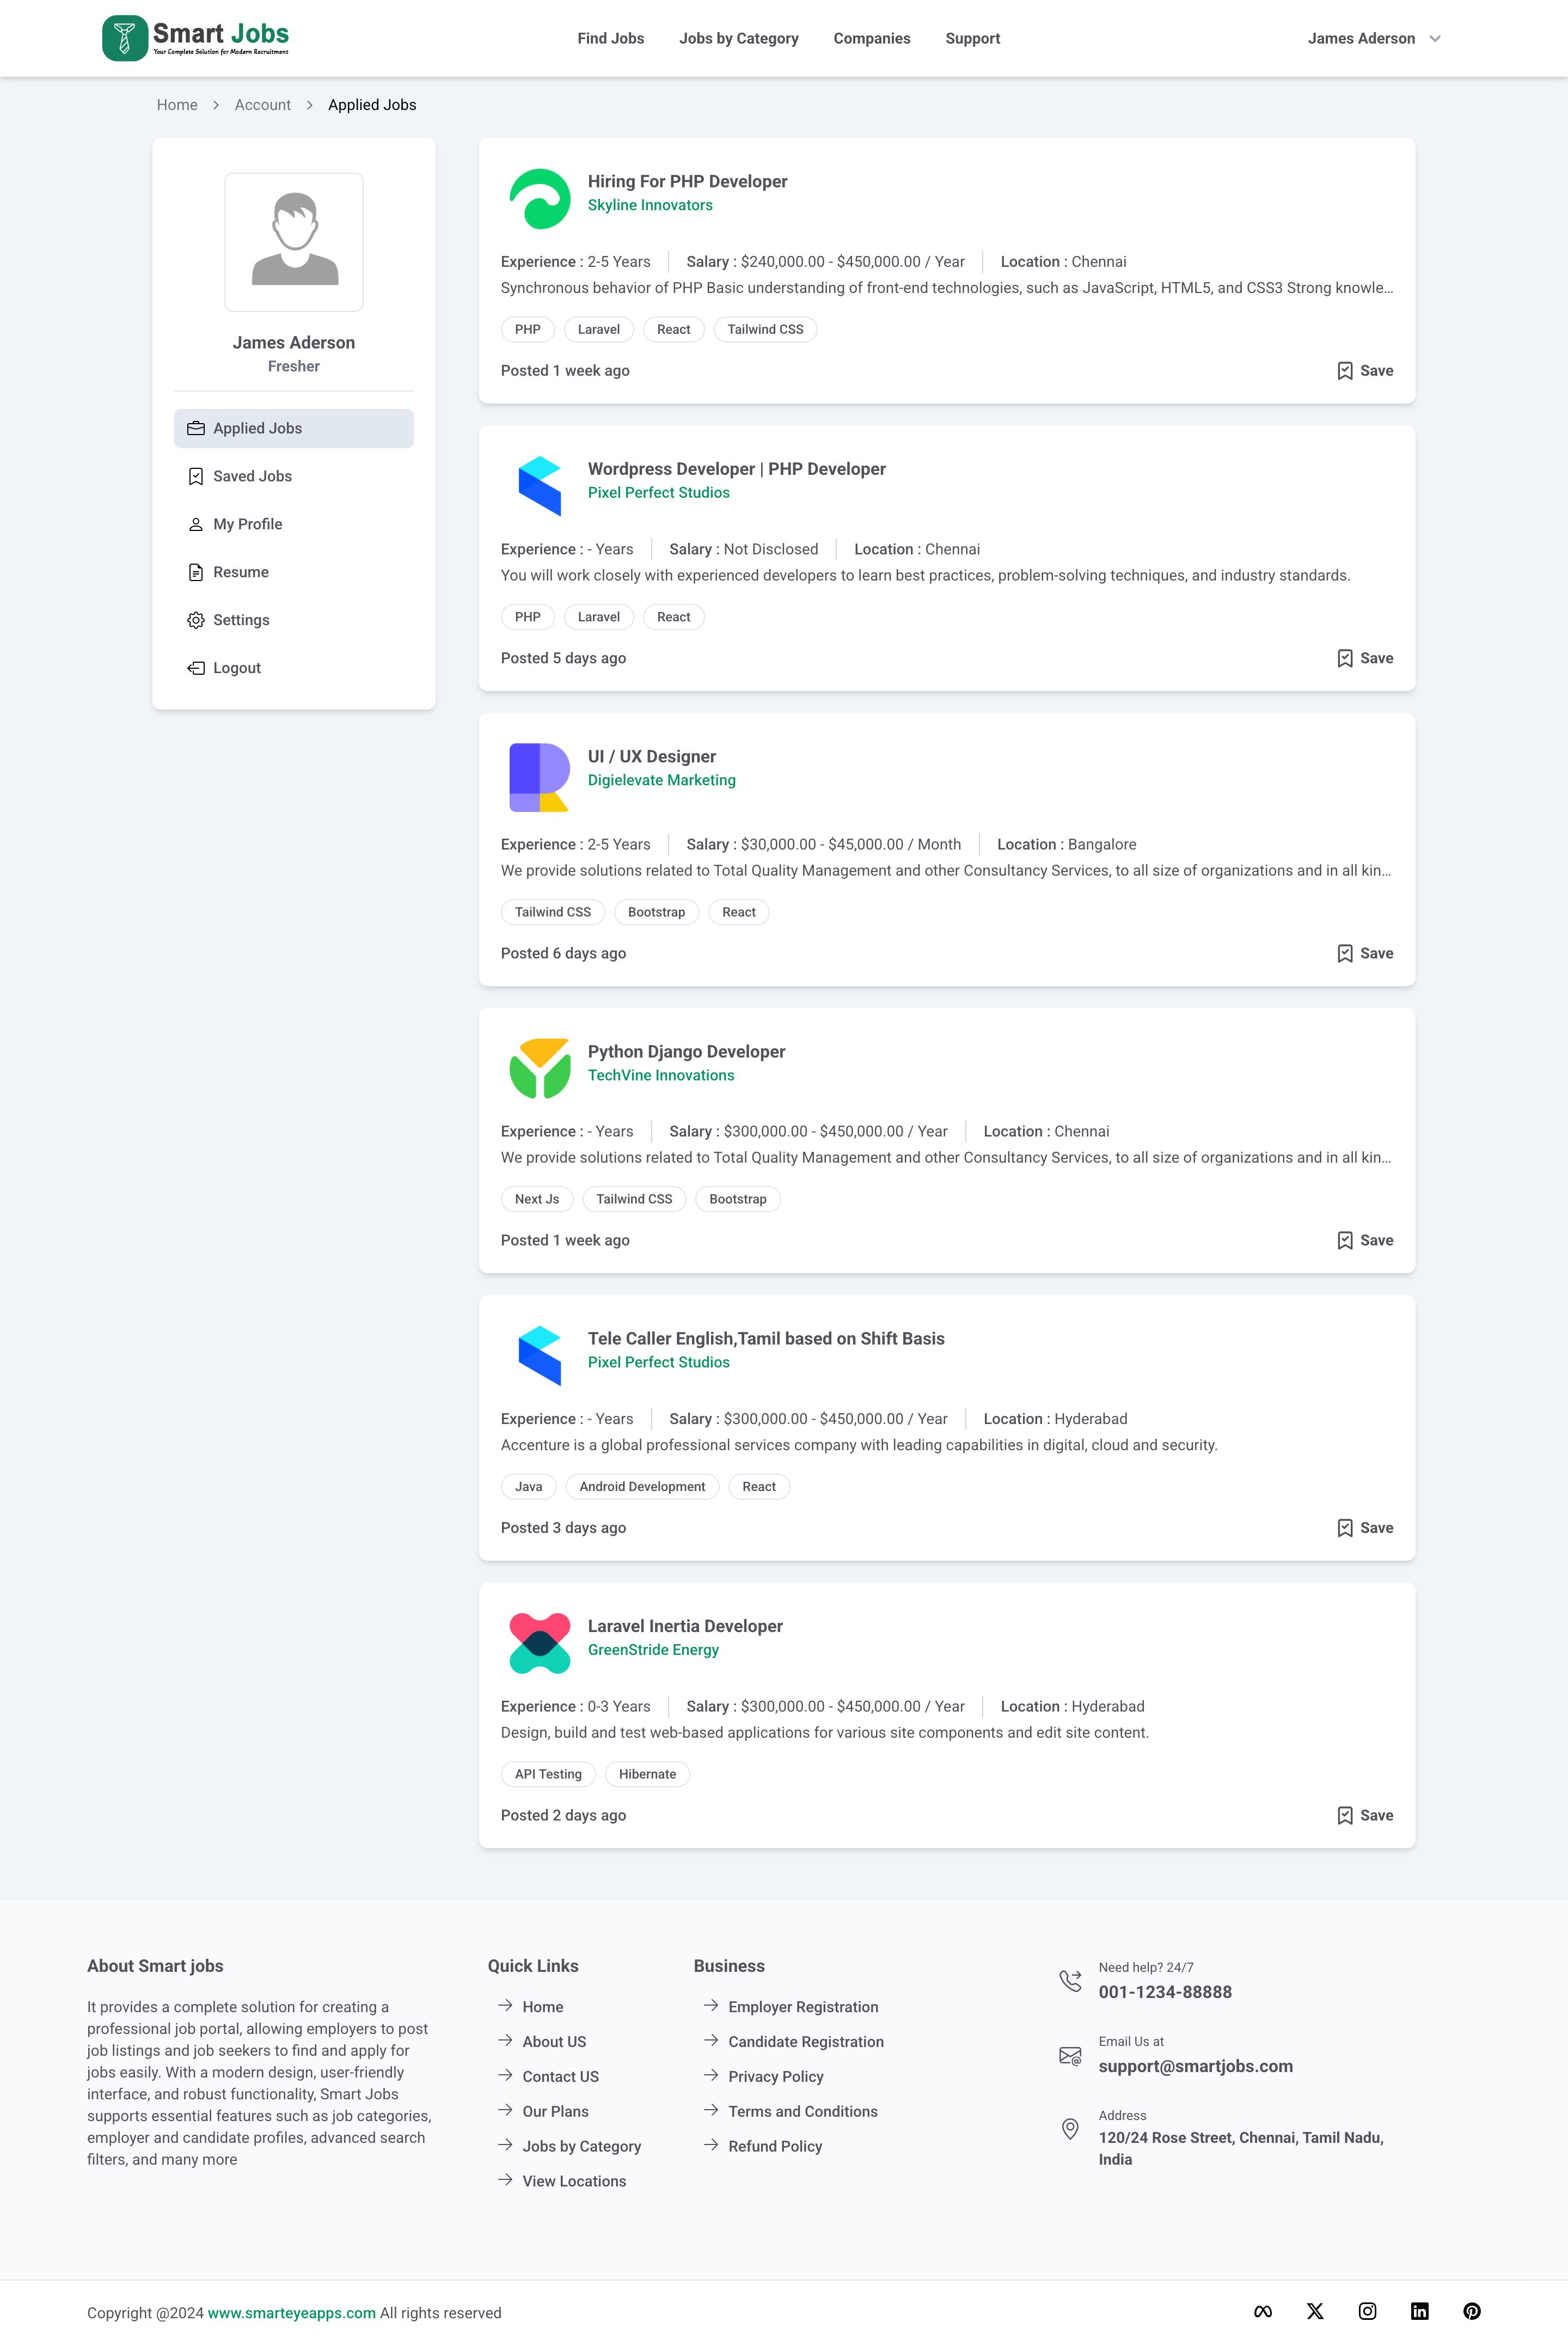
Task: Open Saved Jobs in sidebar
Action: click(x=252, y=476)
